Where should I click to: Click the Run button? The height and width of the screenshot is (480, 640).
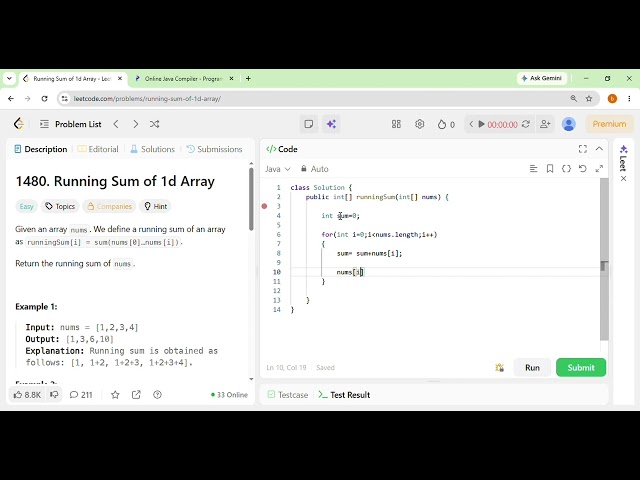[x=532, y=368]
